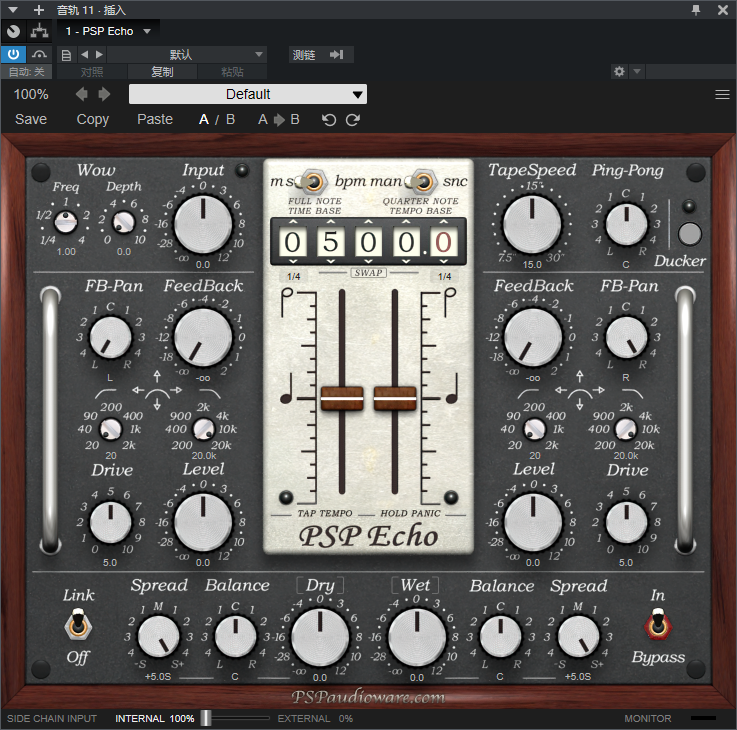737x730 pixels.
Task: Toggle the man/snc sync switch
Action: click(x=423, y=181)
